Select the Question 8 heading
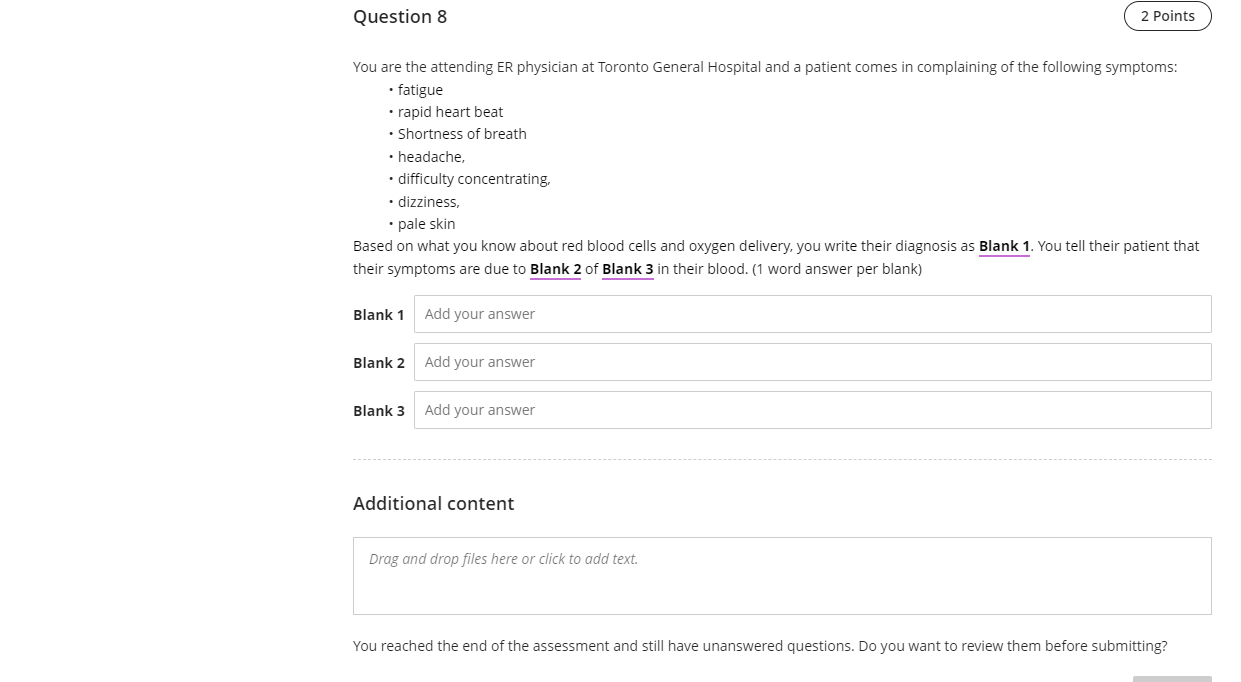The width and height of the screenshot is (1241, 682). pyautogui.click(x=400, y=17)
